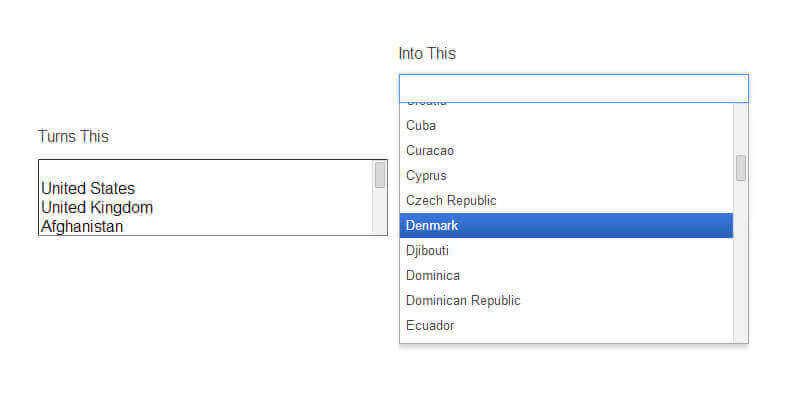800x400 pixels.
Task: Select Czech Republic option
Action: pos(451,200)
